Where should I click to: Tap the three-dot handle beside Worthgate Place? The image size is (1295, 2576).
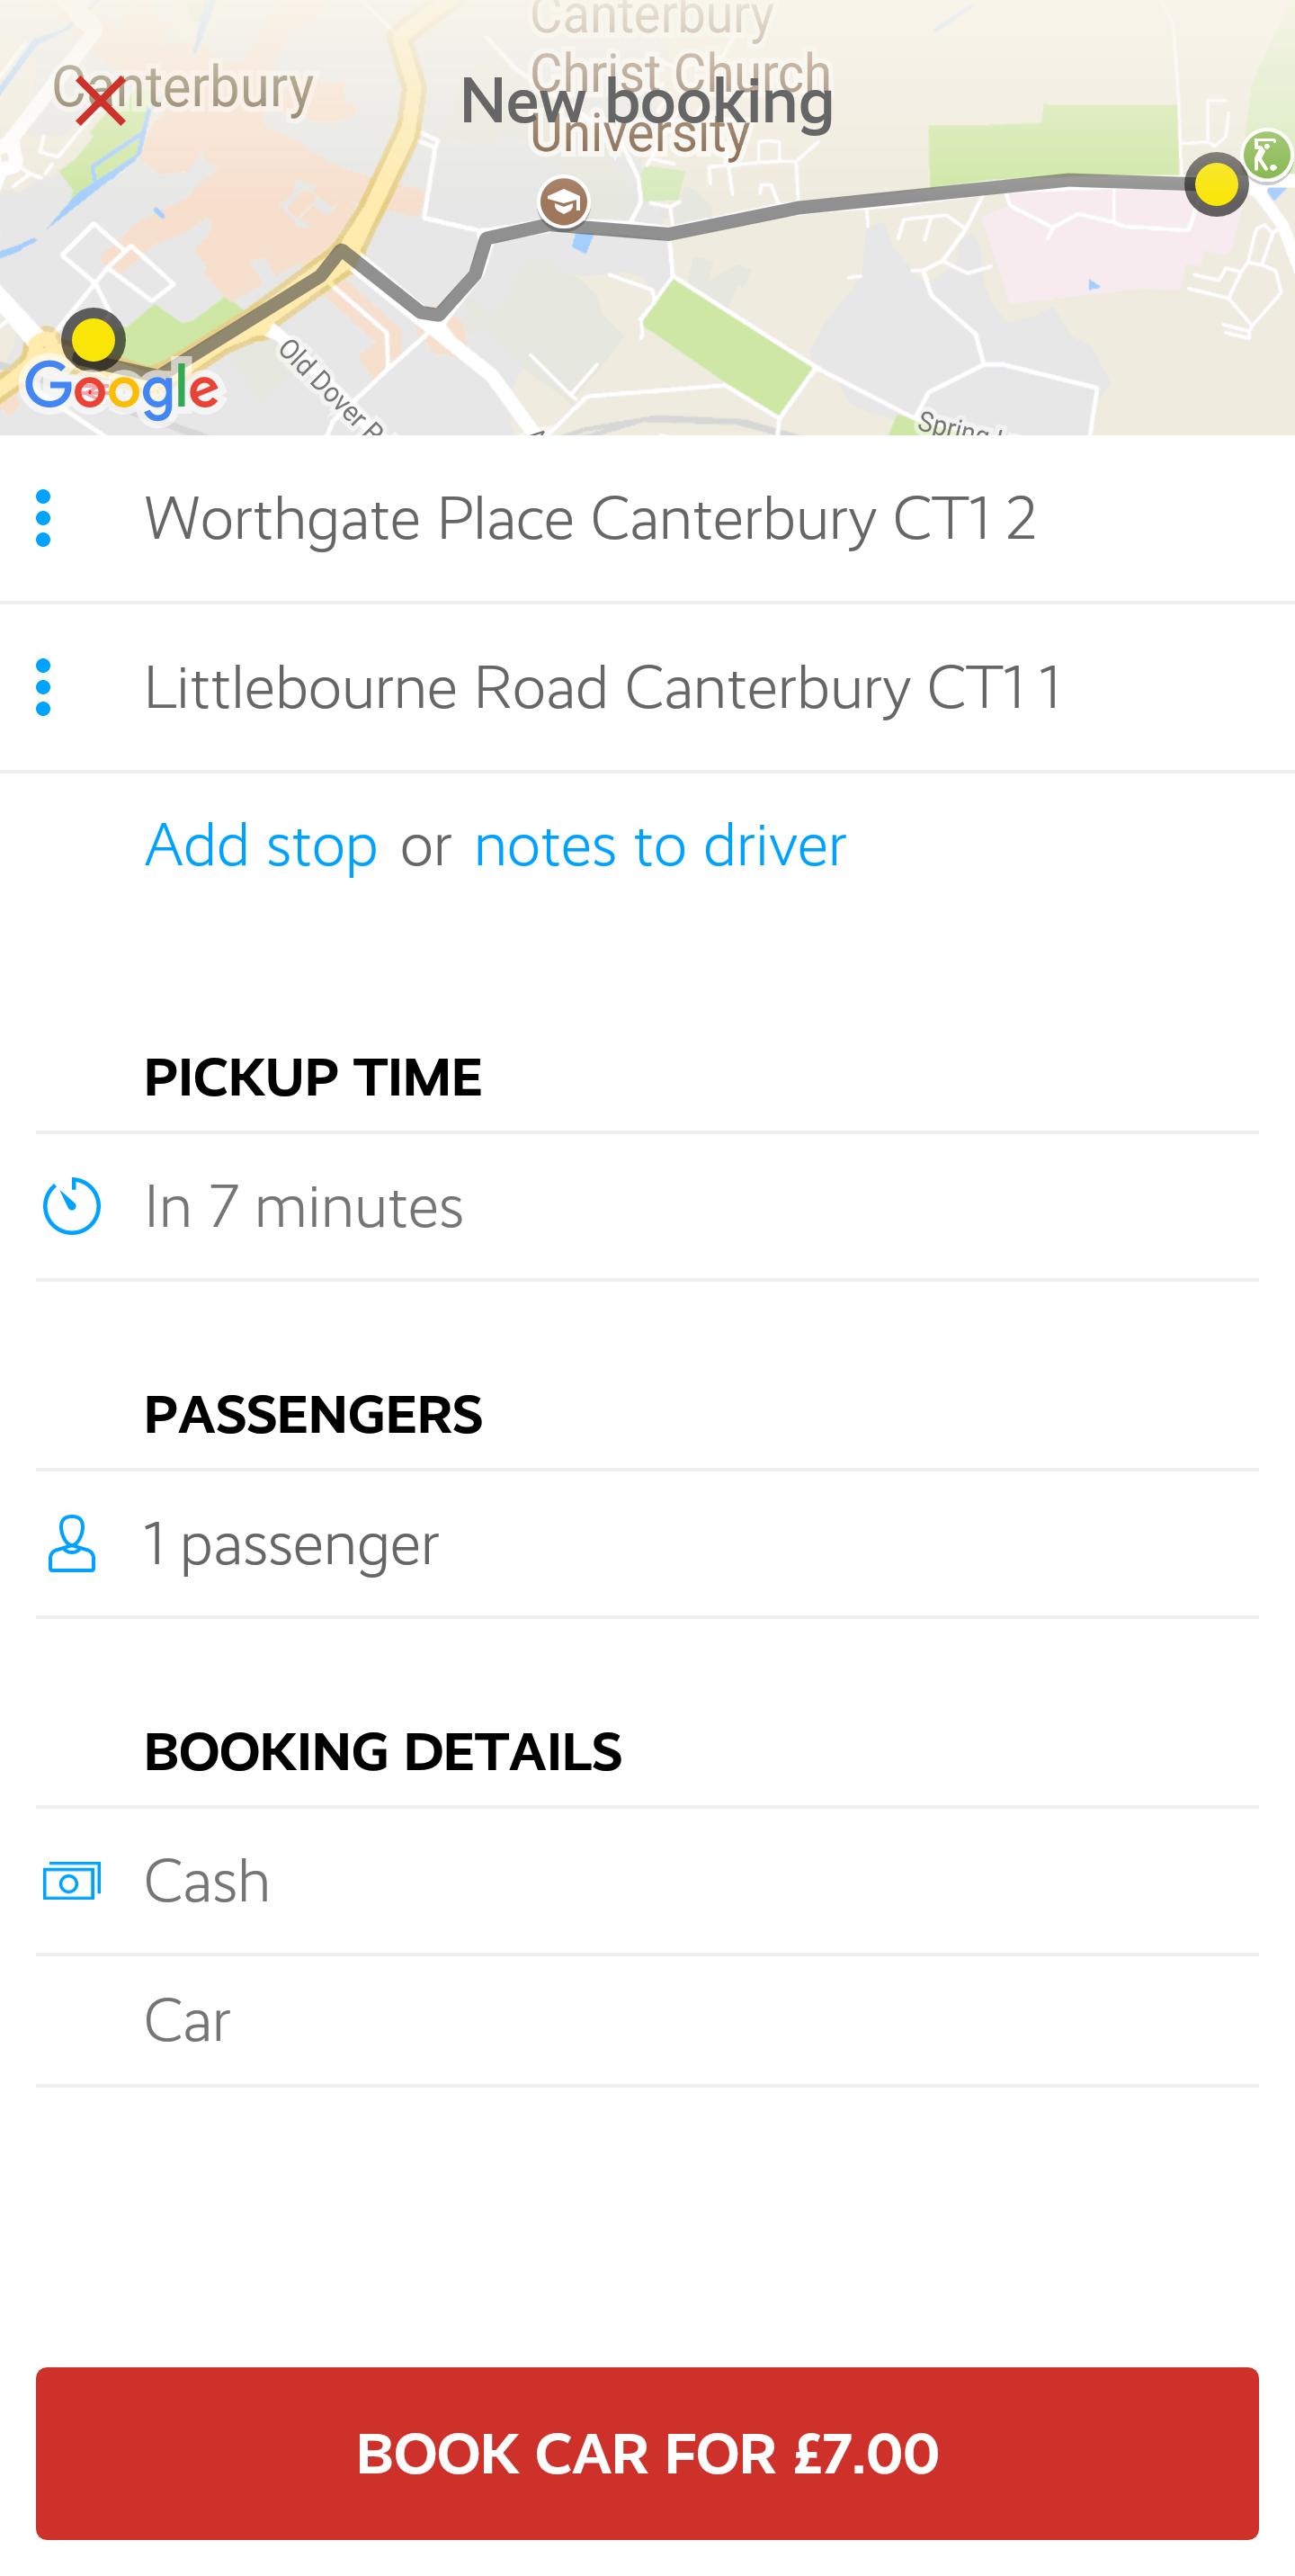[43, 518]
